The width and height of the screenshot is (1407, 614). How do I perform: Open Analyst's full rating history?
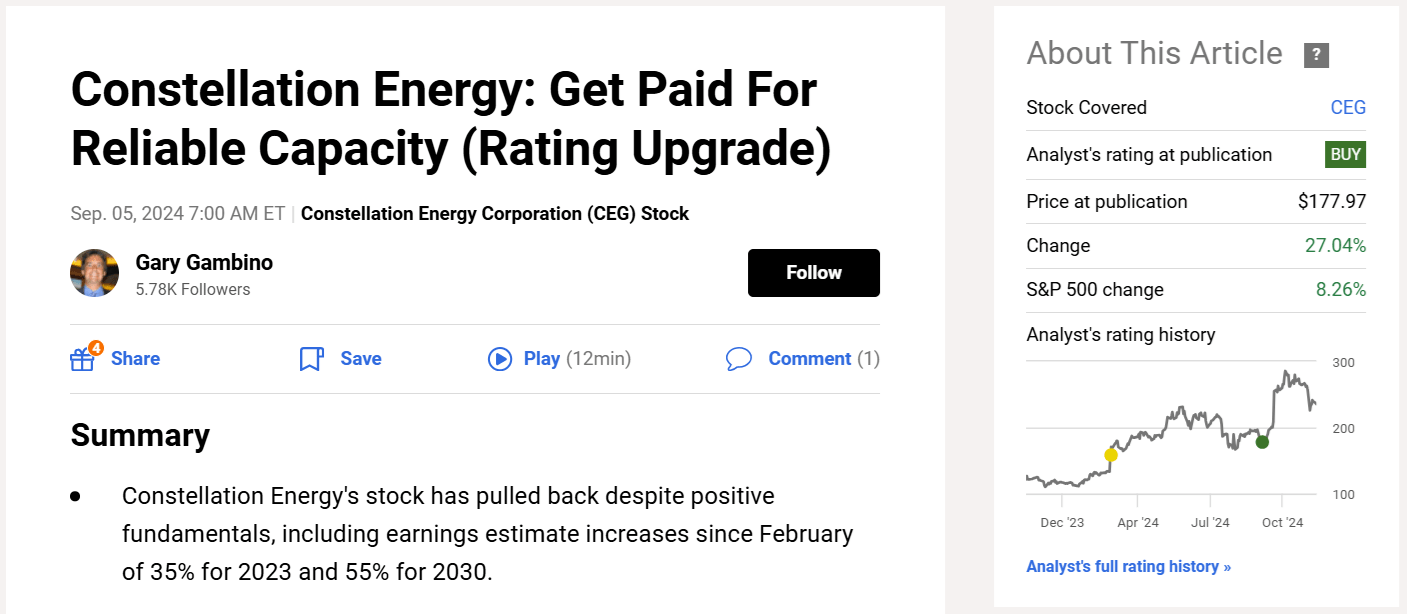[1128, 566]
